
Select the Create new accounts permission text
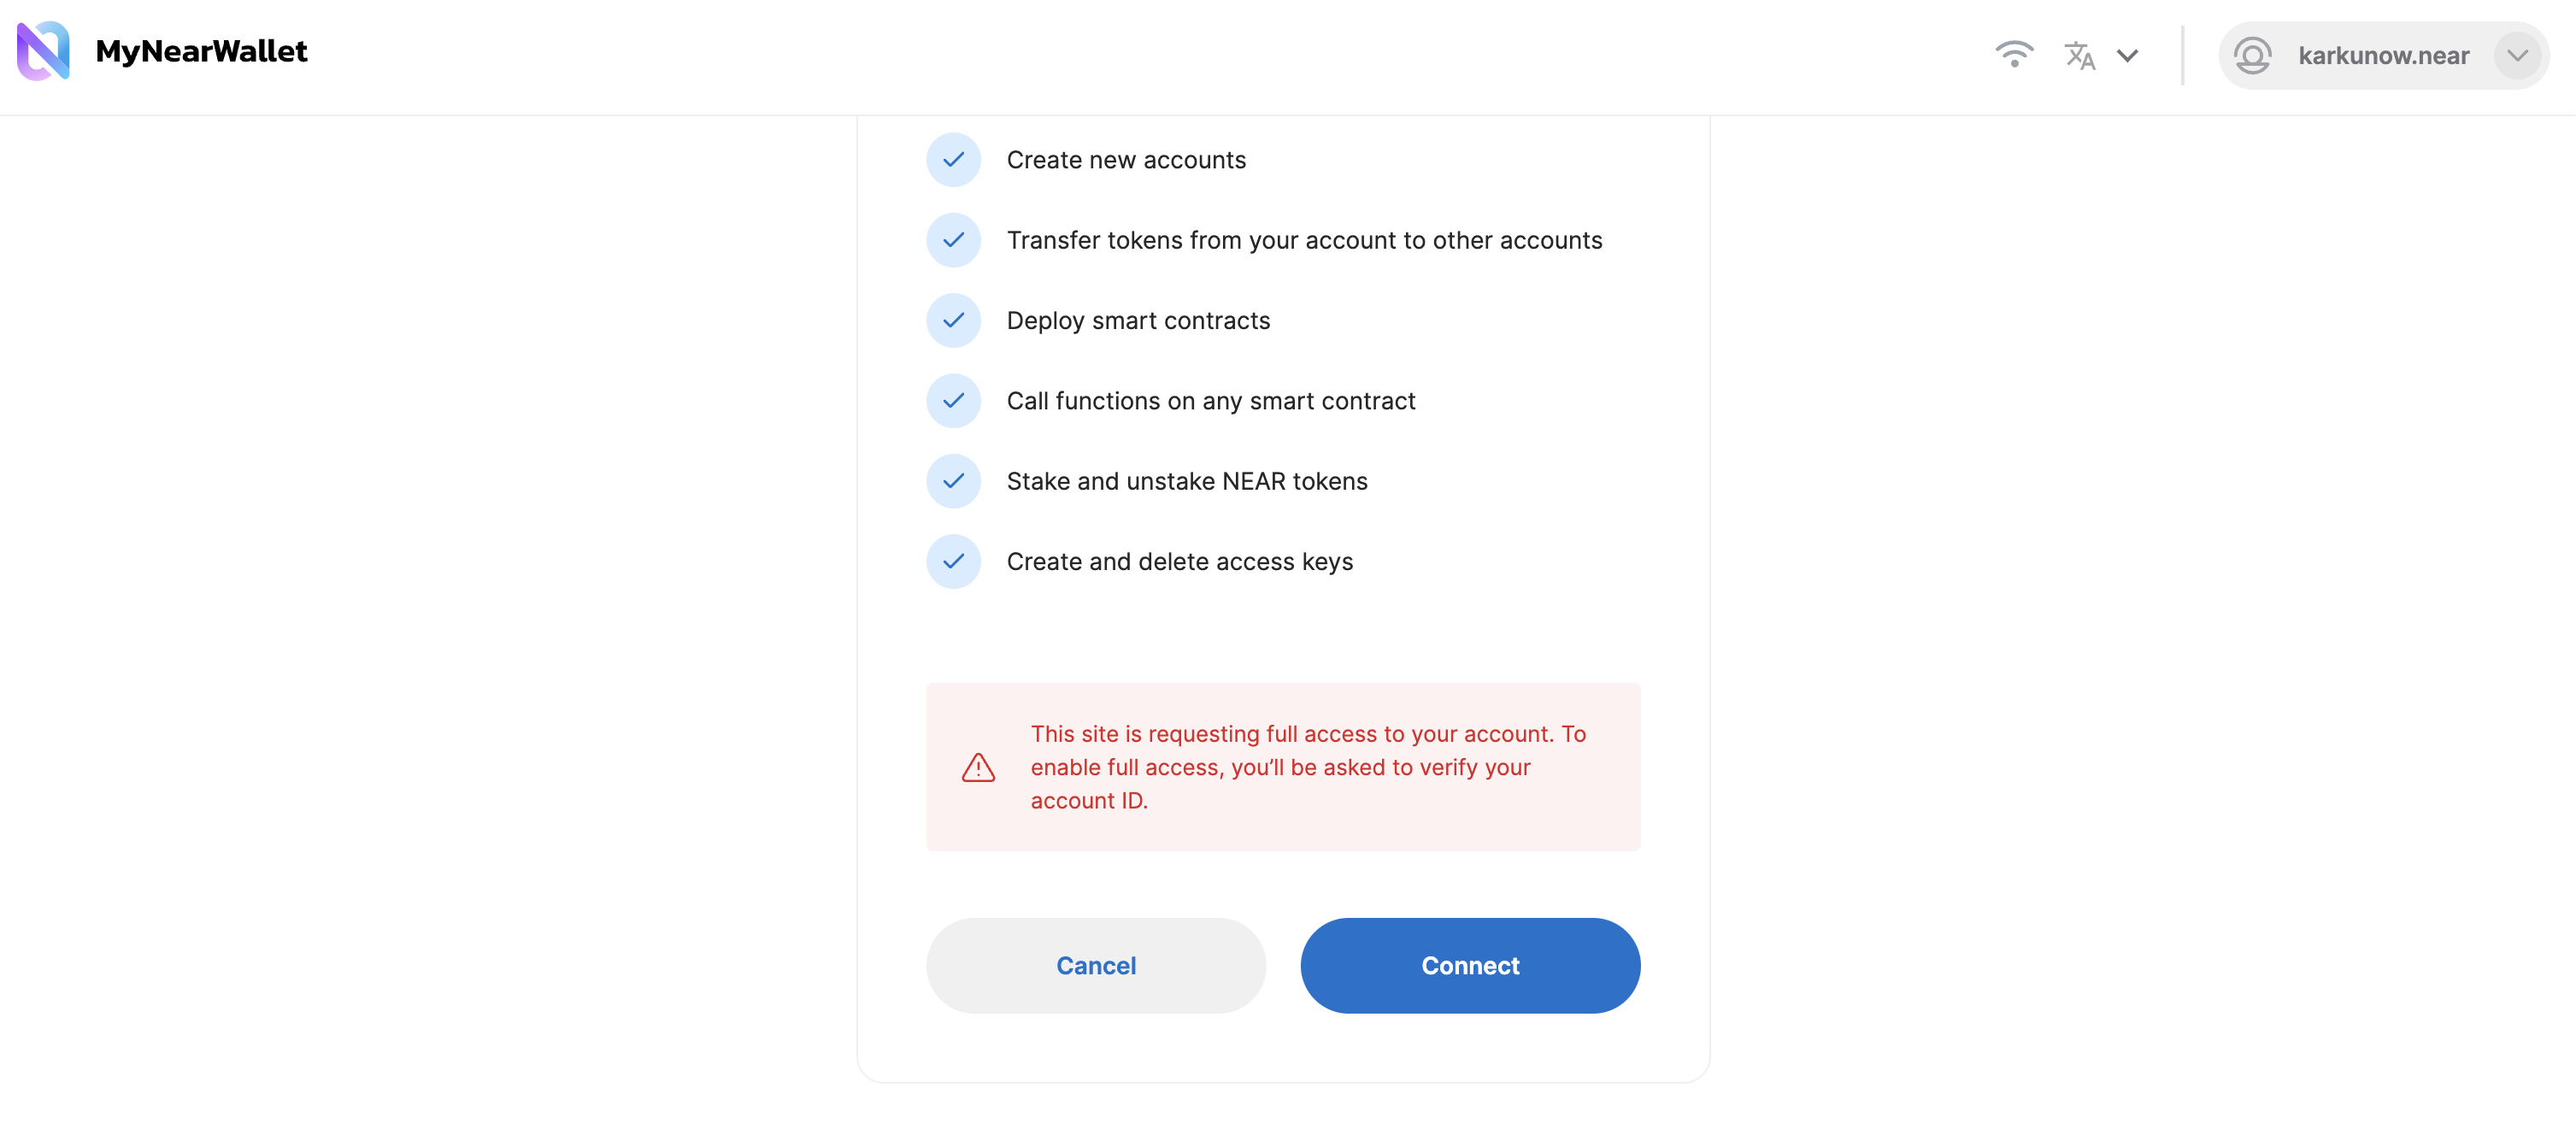1126,160
